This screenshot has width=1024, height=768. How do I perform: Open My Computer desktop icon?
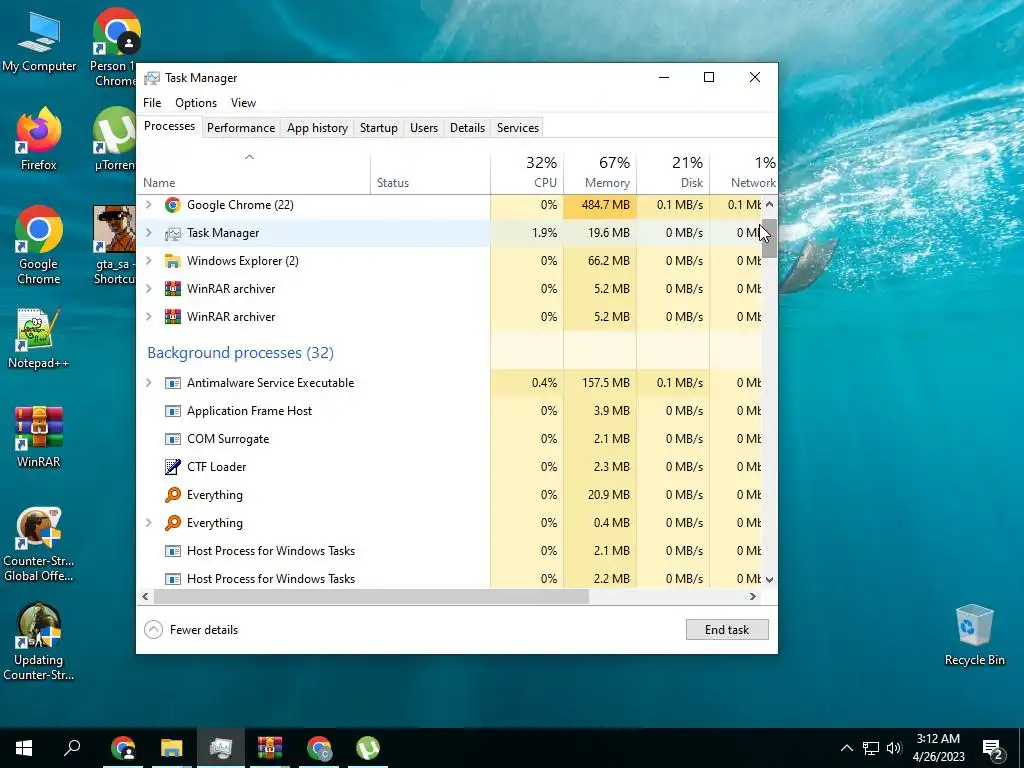pyautogui.click(x=39, y=42)
